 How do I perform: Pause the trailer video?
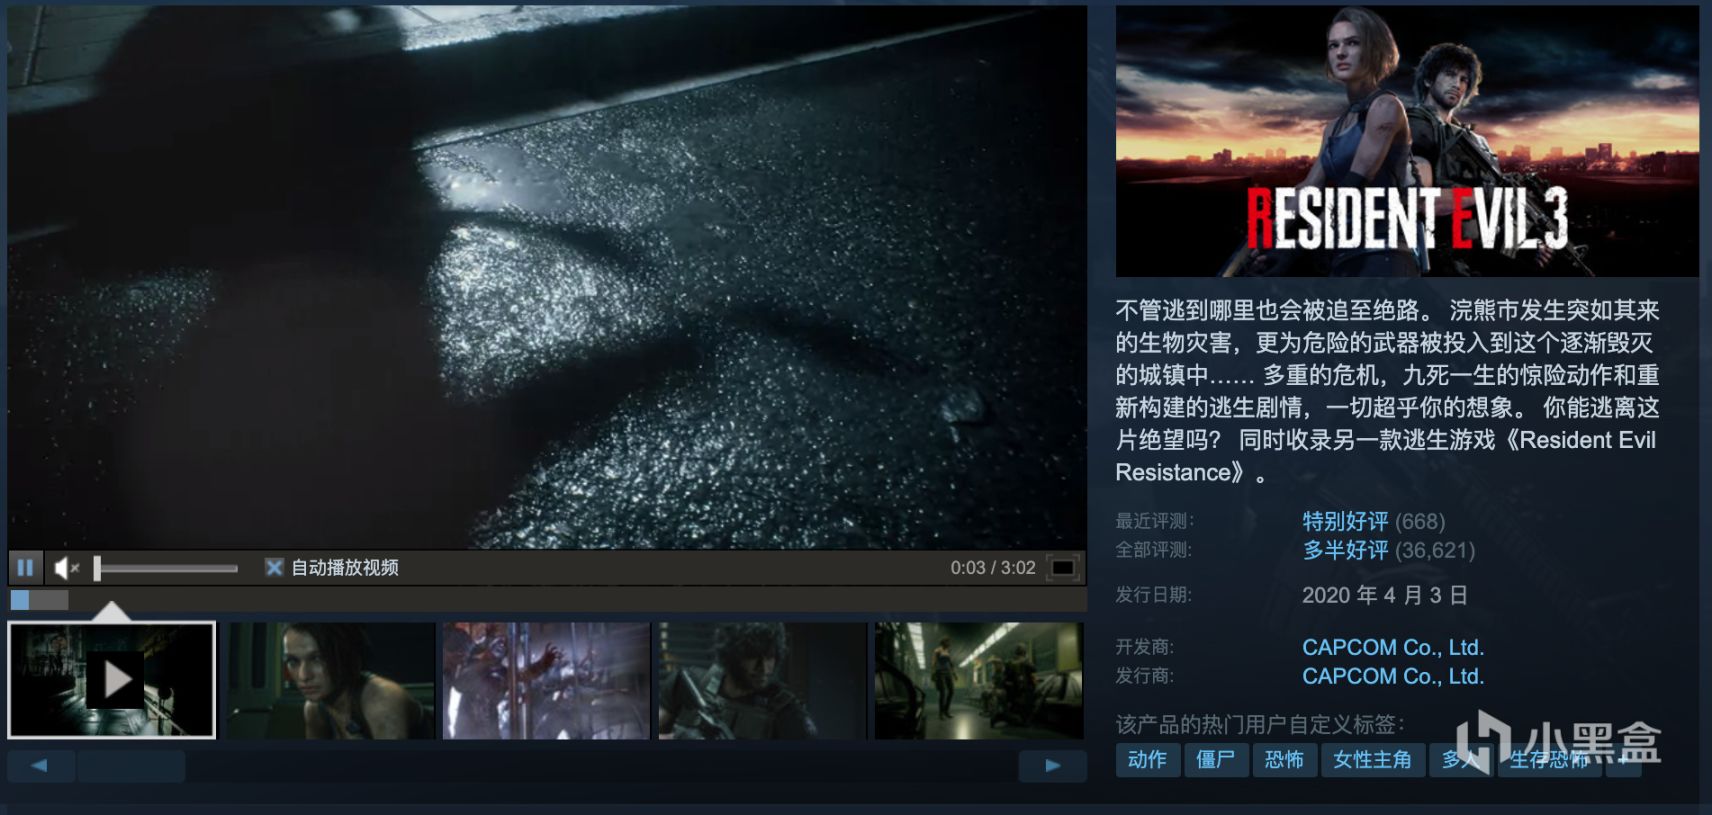point(25,568)
